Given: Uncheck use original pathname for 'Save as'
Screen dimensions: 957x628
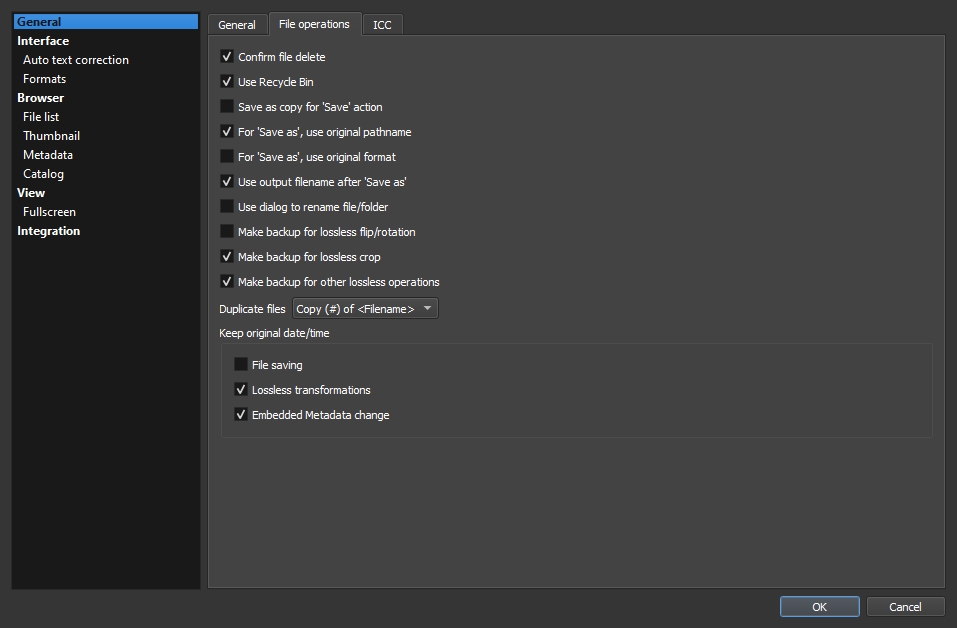Looking at the screenshot, I should click(x=227, y=132).
